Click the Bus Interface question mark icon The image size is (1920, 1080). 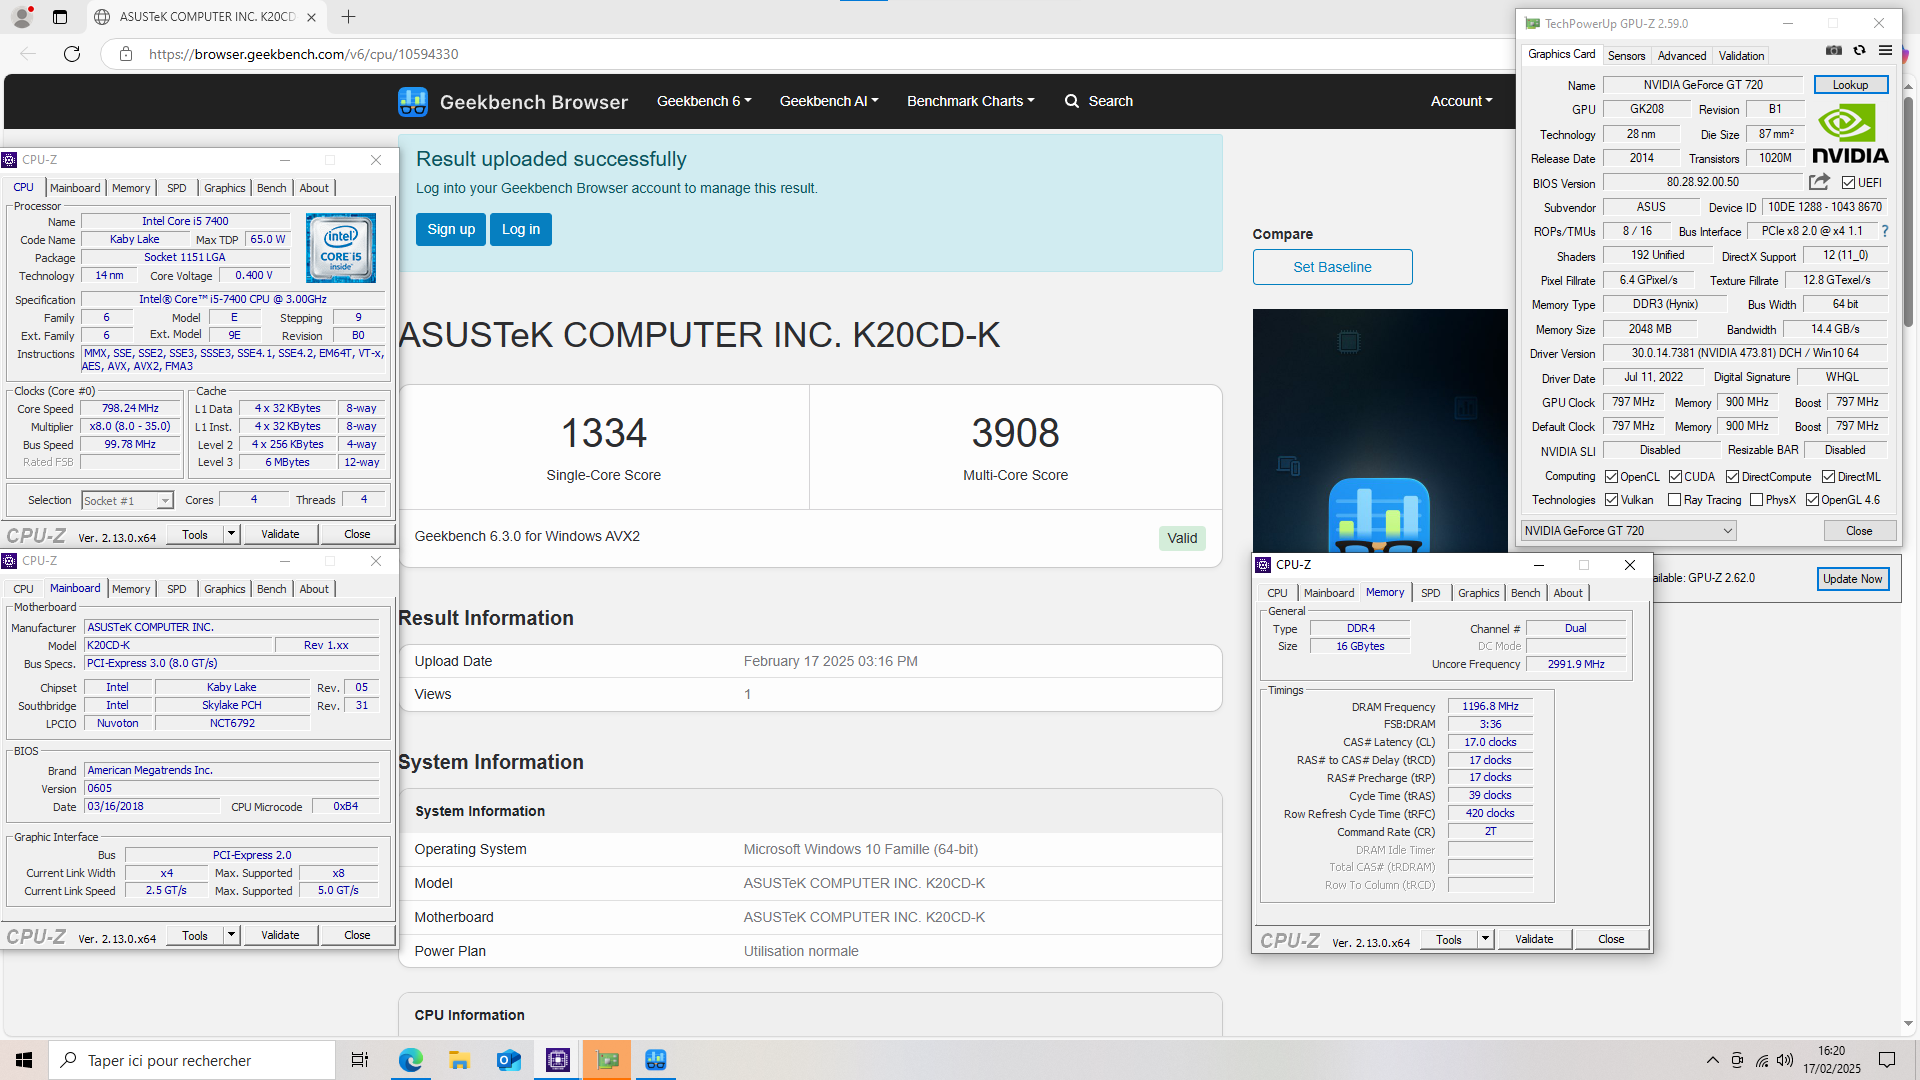tap(1885, 231)
